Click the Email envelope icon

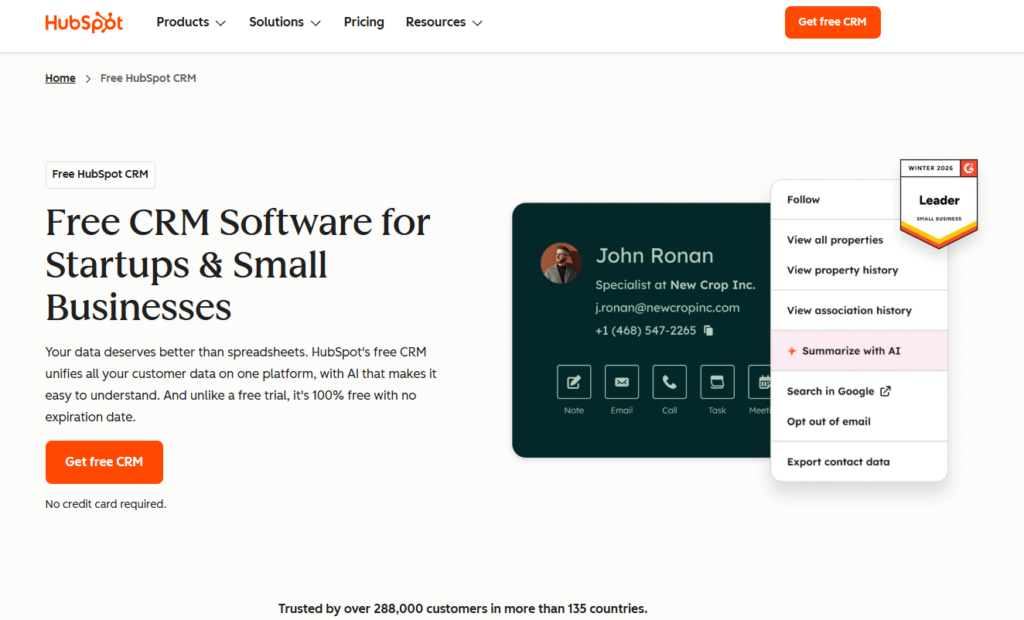point(621,382)
